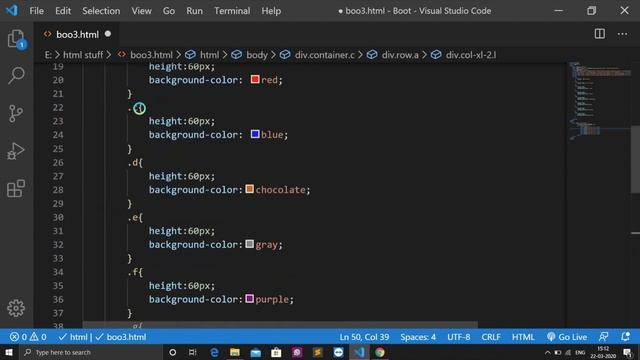Open the Edit menu
This screenshot has width=640, height=360.
click(63, 11)
